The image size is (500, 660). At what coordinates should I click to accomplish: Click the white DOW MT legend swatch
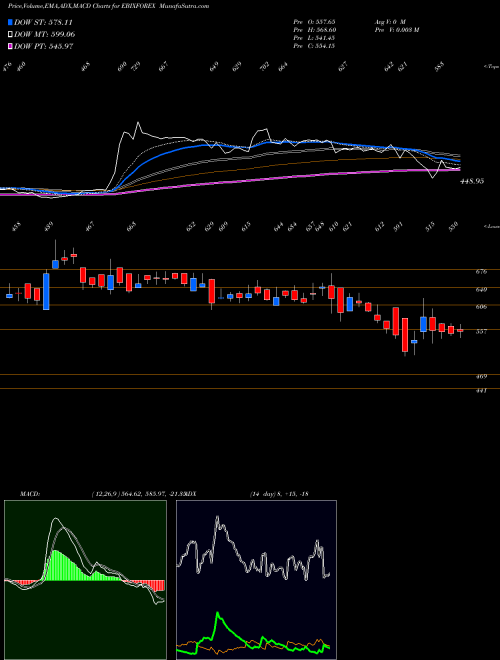click(11, 35)
